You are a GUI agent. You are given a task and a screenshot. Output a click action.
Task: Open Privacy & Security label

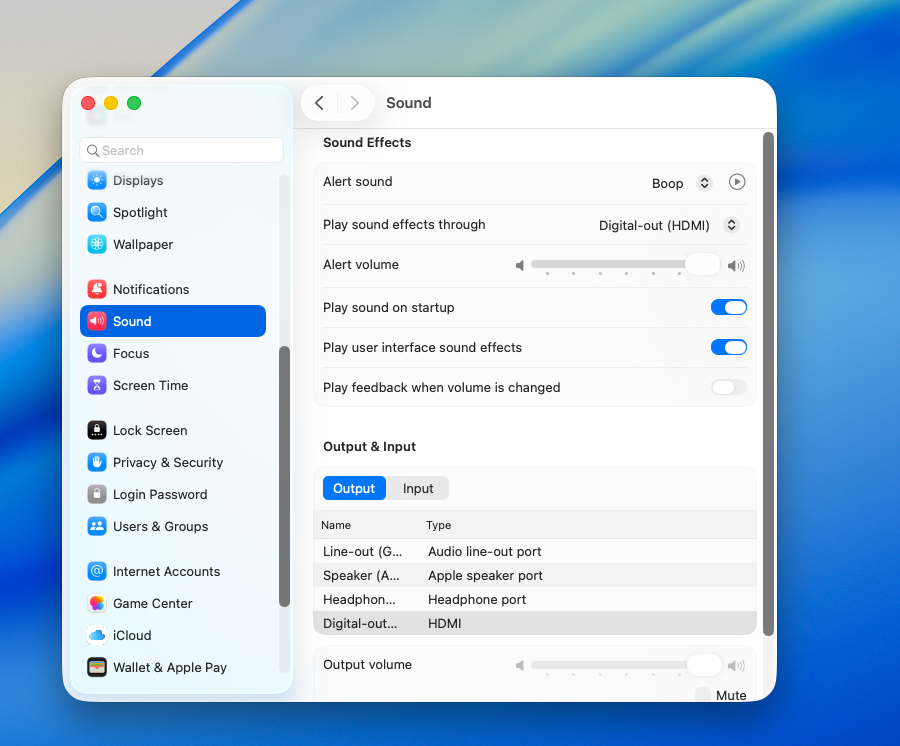[168, 463]
